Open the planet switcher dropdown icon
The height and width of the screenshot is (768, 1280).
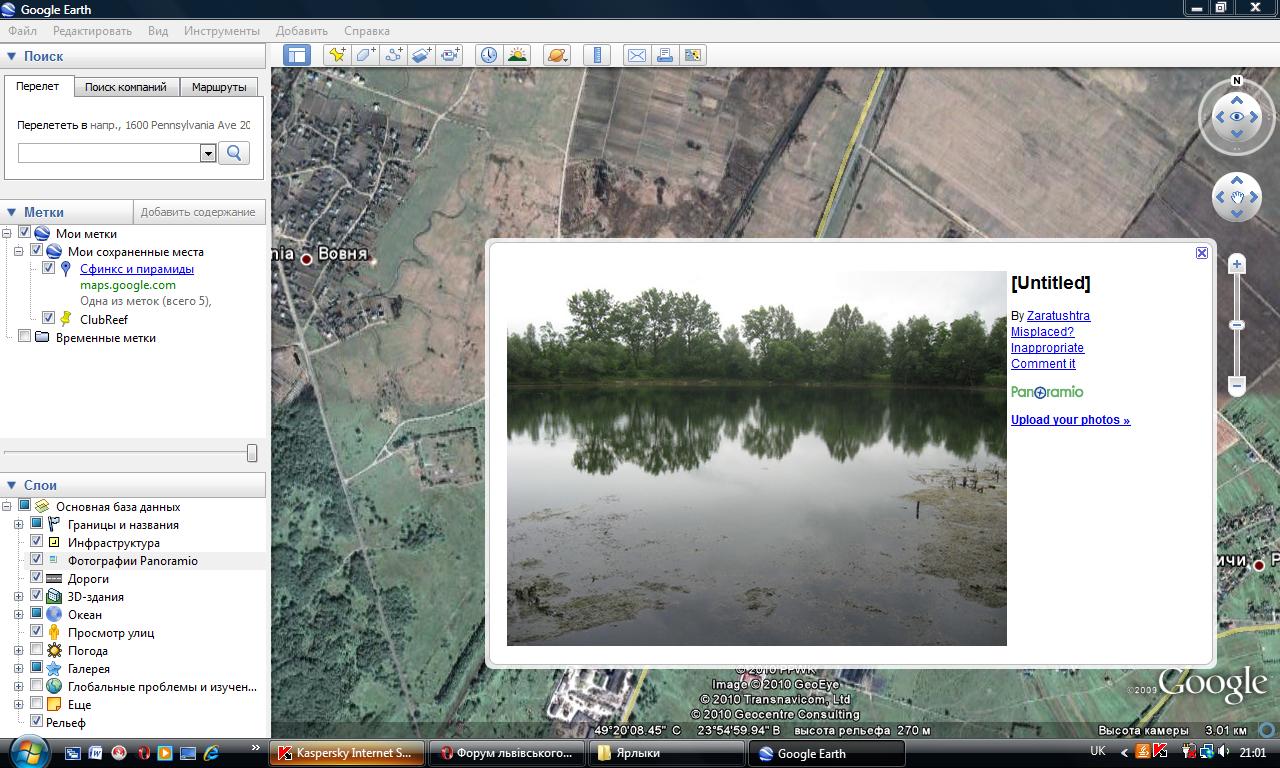pyautogui.click(x=557, y=55)
